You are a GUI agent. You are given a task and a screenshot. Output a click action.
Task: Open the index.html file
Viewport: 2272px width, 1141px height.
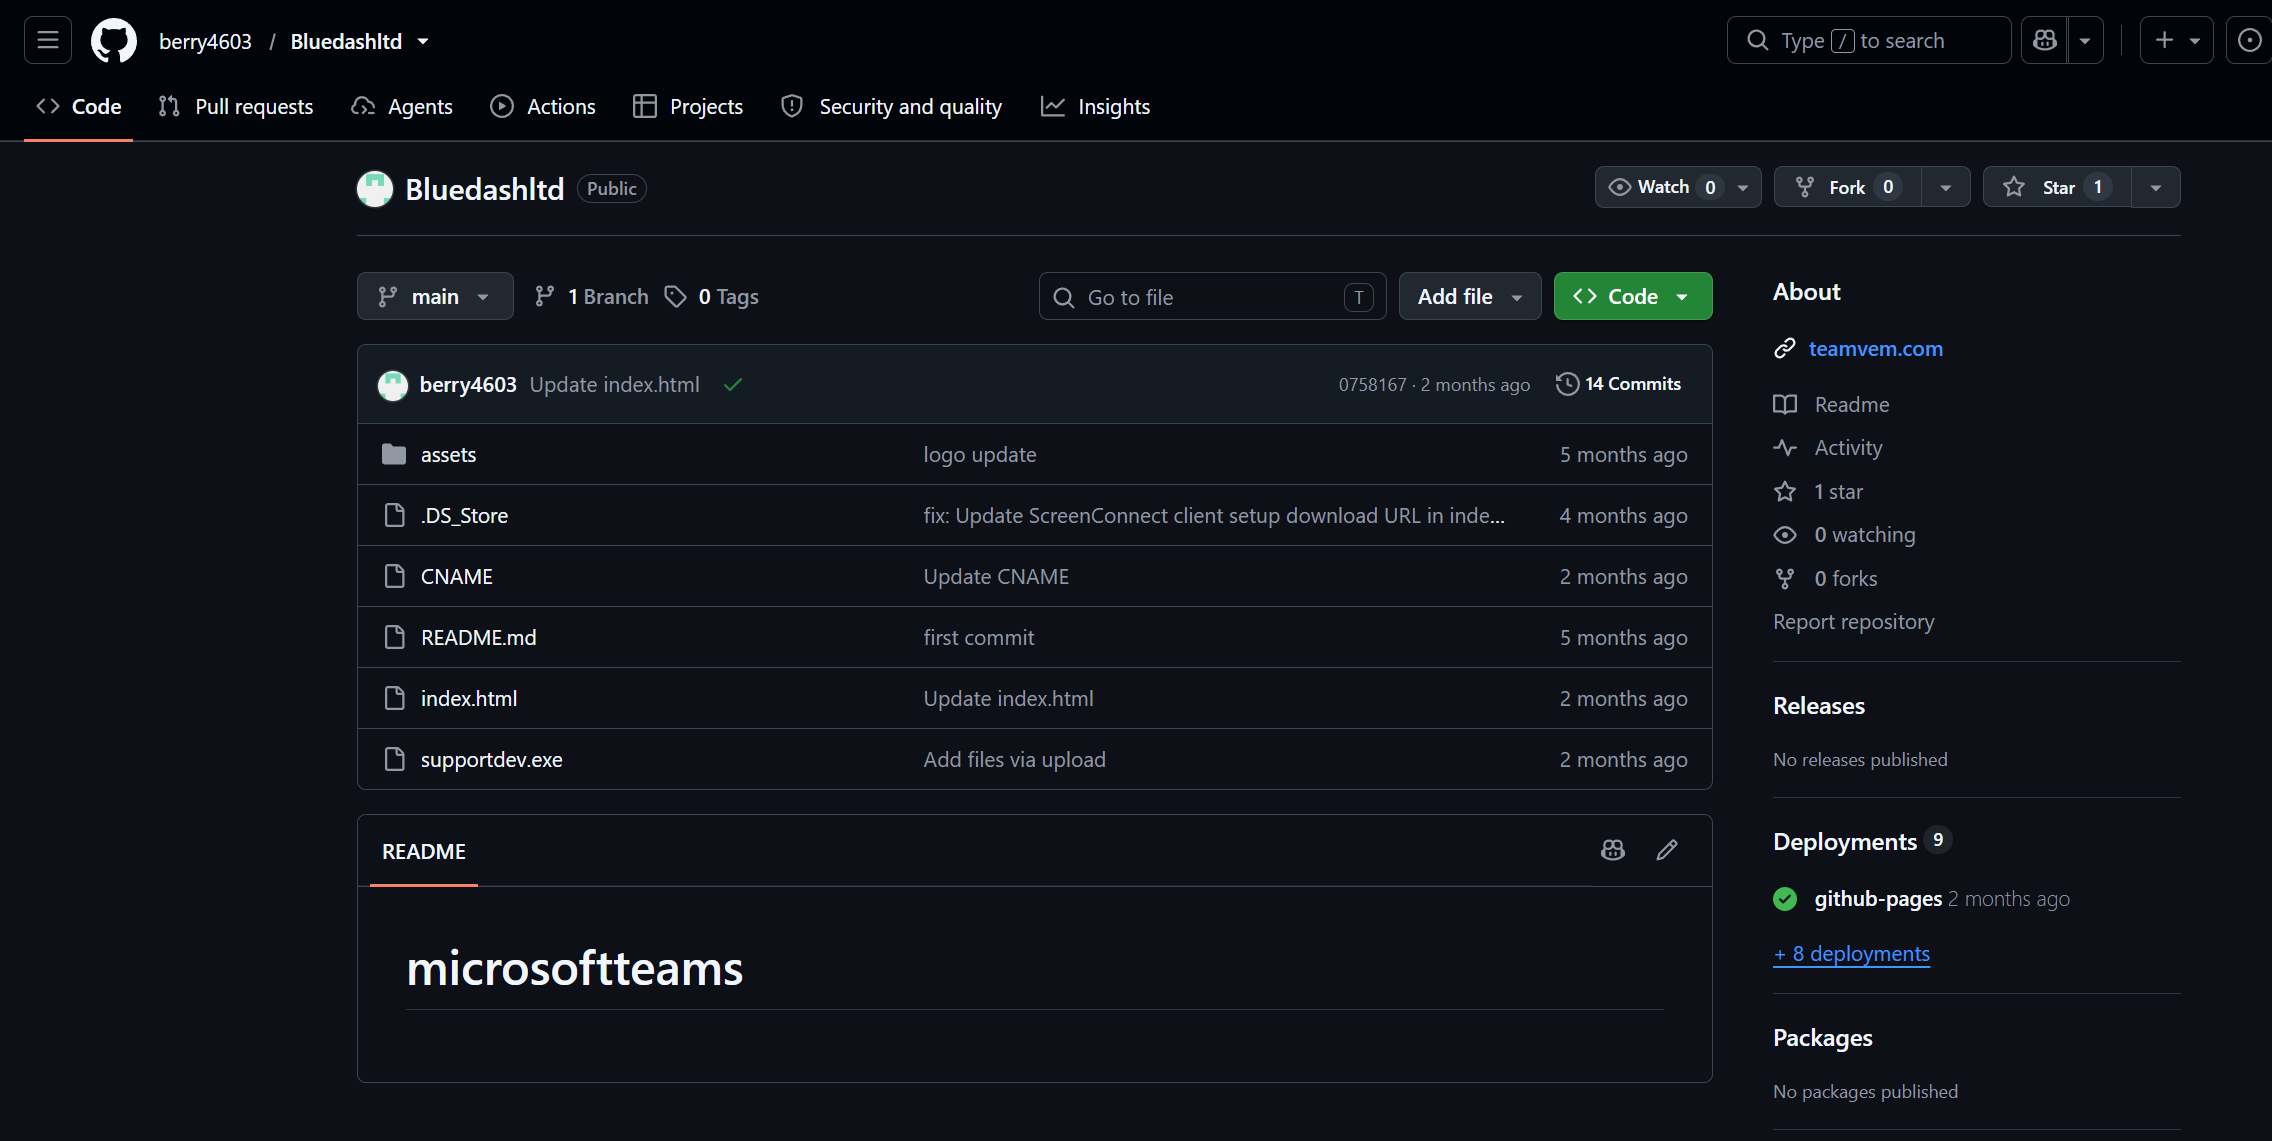[469, 698]
